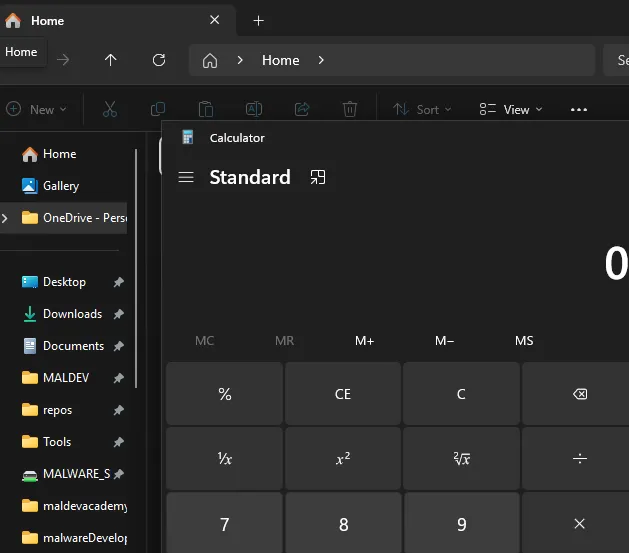This screenshot has height=553, width=629.
Task: Unpin Documents using its pin icon
Action: pyautogui.click(x=118, y=346)
